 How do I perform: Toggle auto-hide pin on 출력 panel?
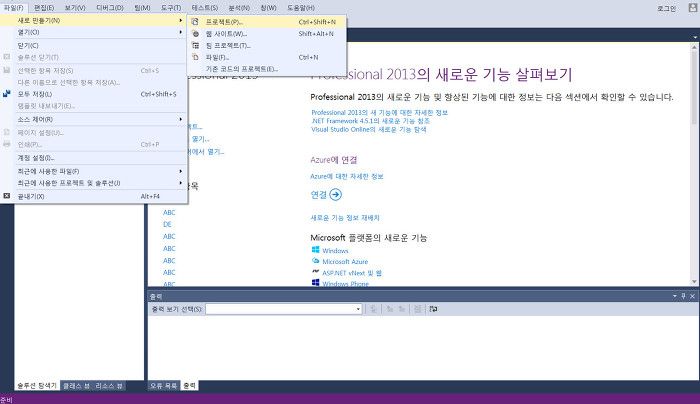pos(683,296)
